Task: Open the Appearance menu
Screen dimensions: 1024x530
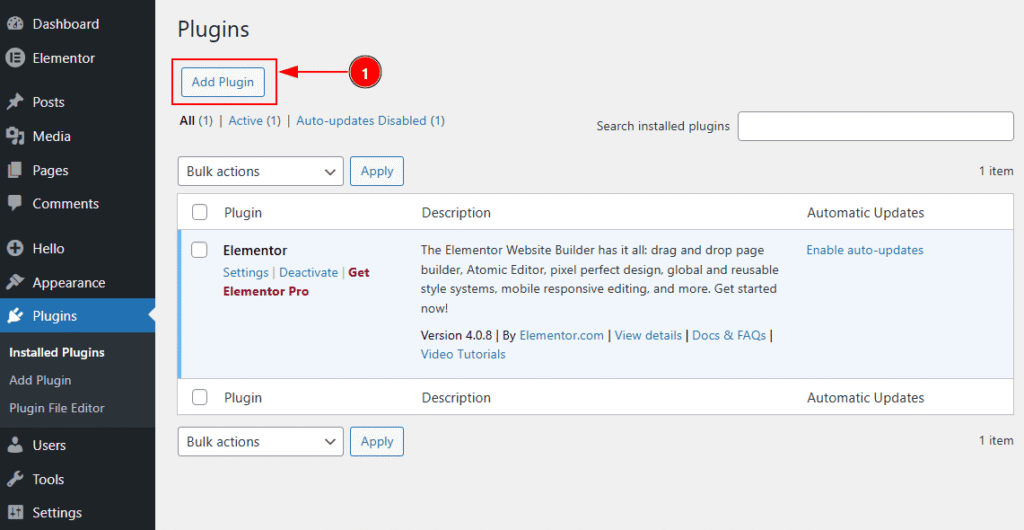Action: [69, 283]
